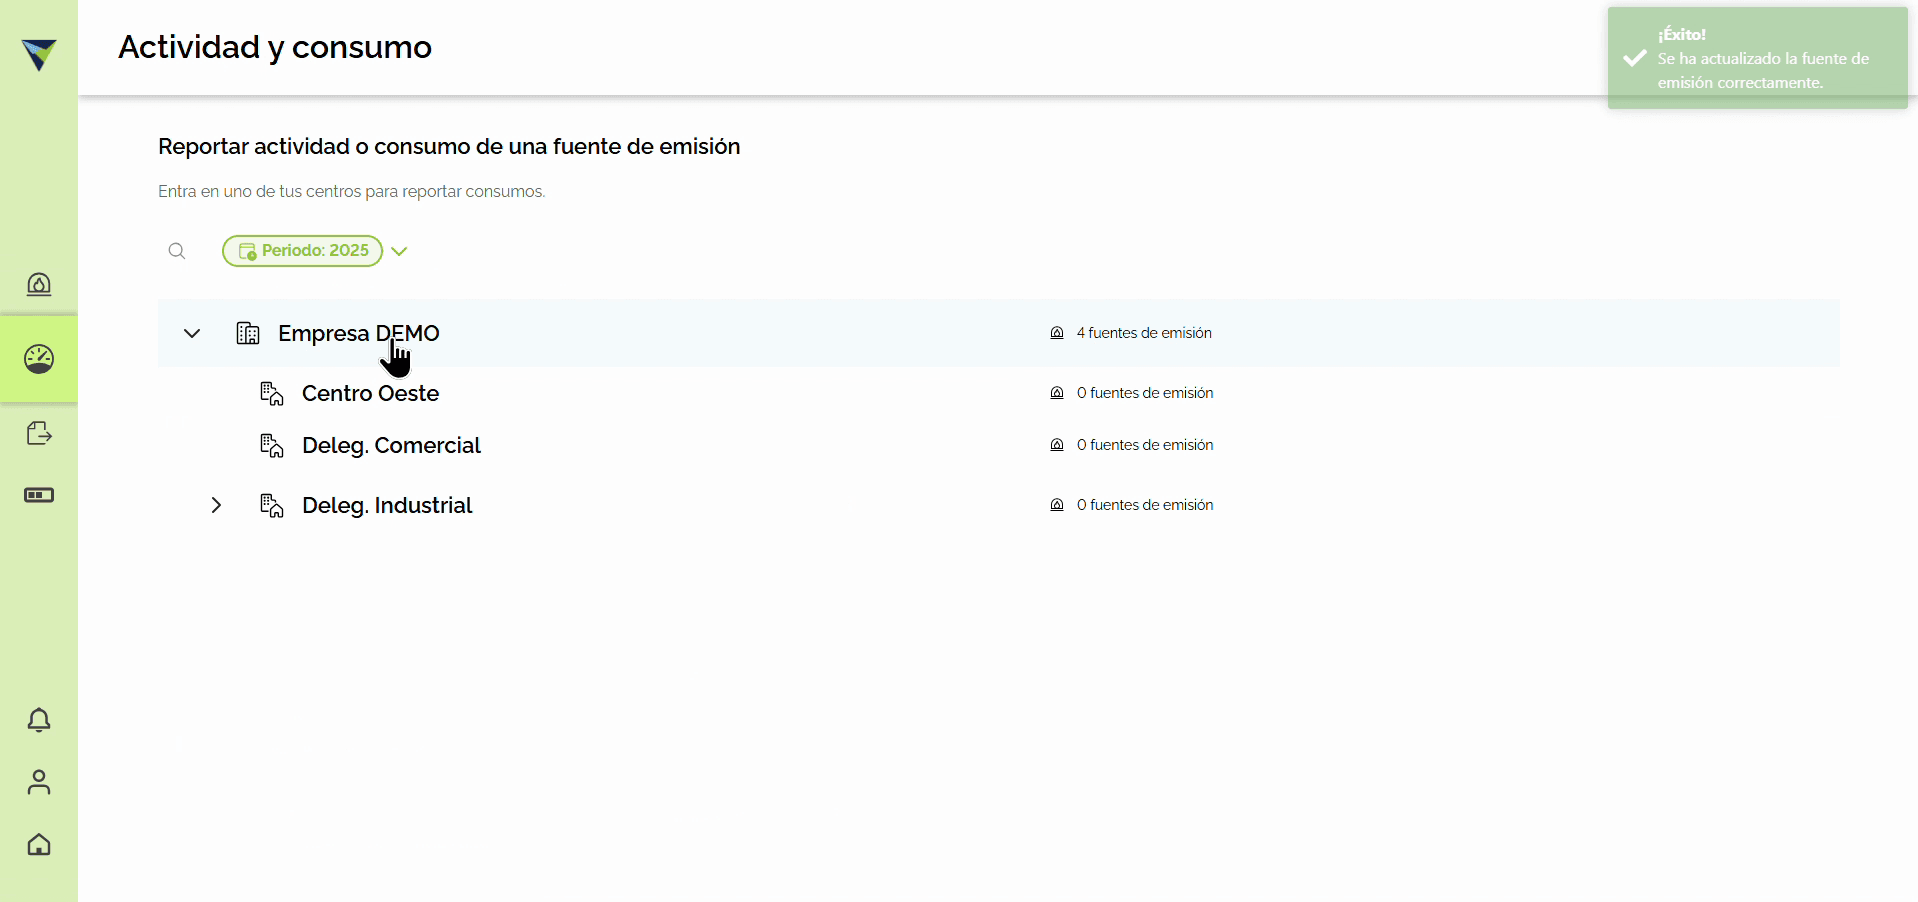The width and height of the screenshot is (1918, 902).
Task: Open the battery-shaped sidebar icon
Action: [39, 495]
